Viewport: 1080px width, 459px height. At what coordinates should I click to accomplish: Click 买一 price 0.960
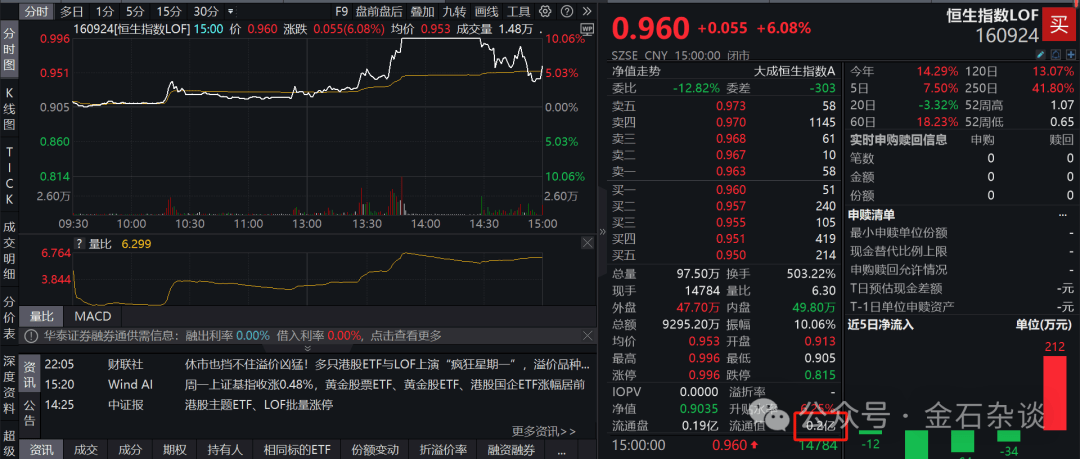click(x=731, y=190)
